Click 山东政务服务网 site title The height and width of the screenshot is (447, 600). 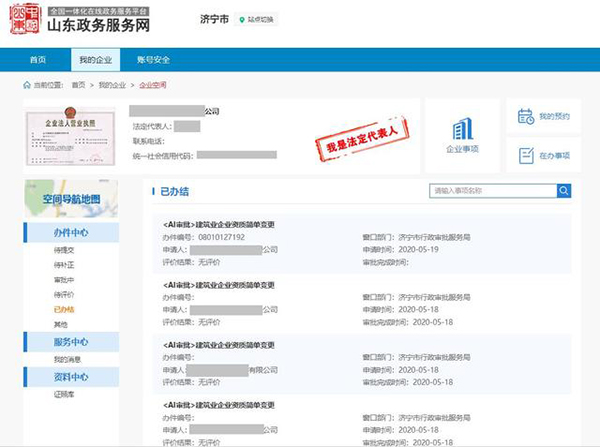(98, 26)
